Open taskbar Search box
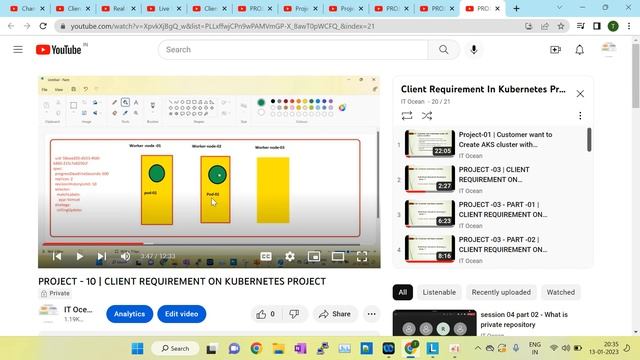This screenshot has width=640, height=360. tap(176, 348)
